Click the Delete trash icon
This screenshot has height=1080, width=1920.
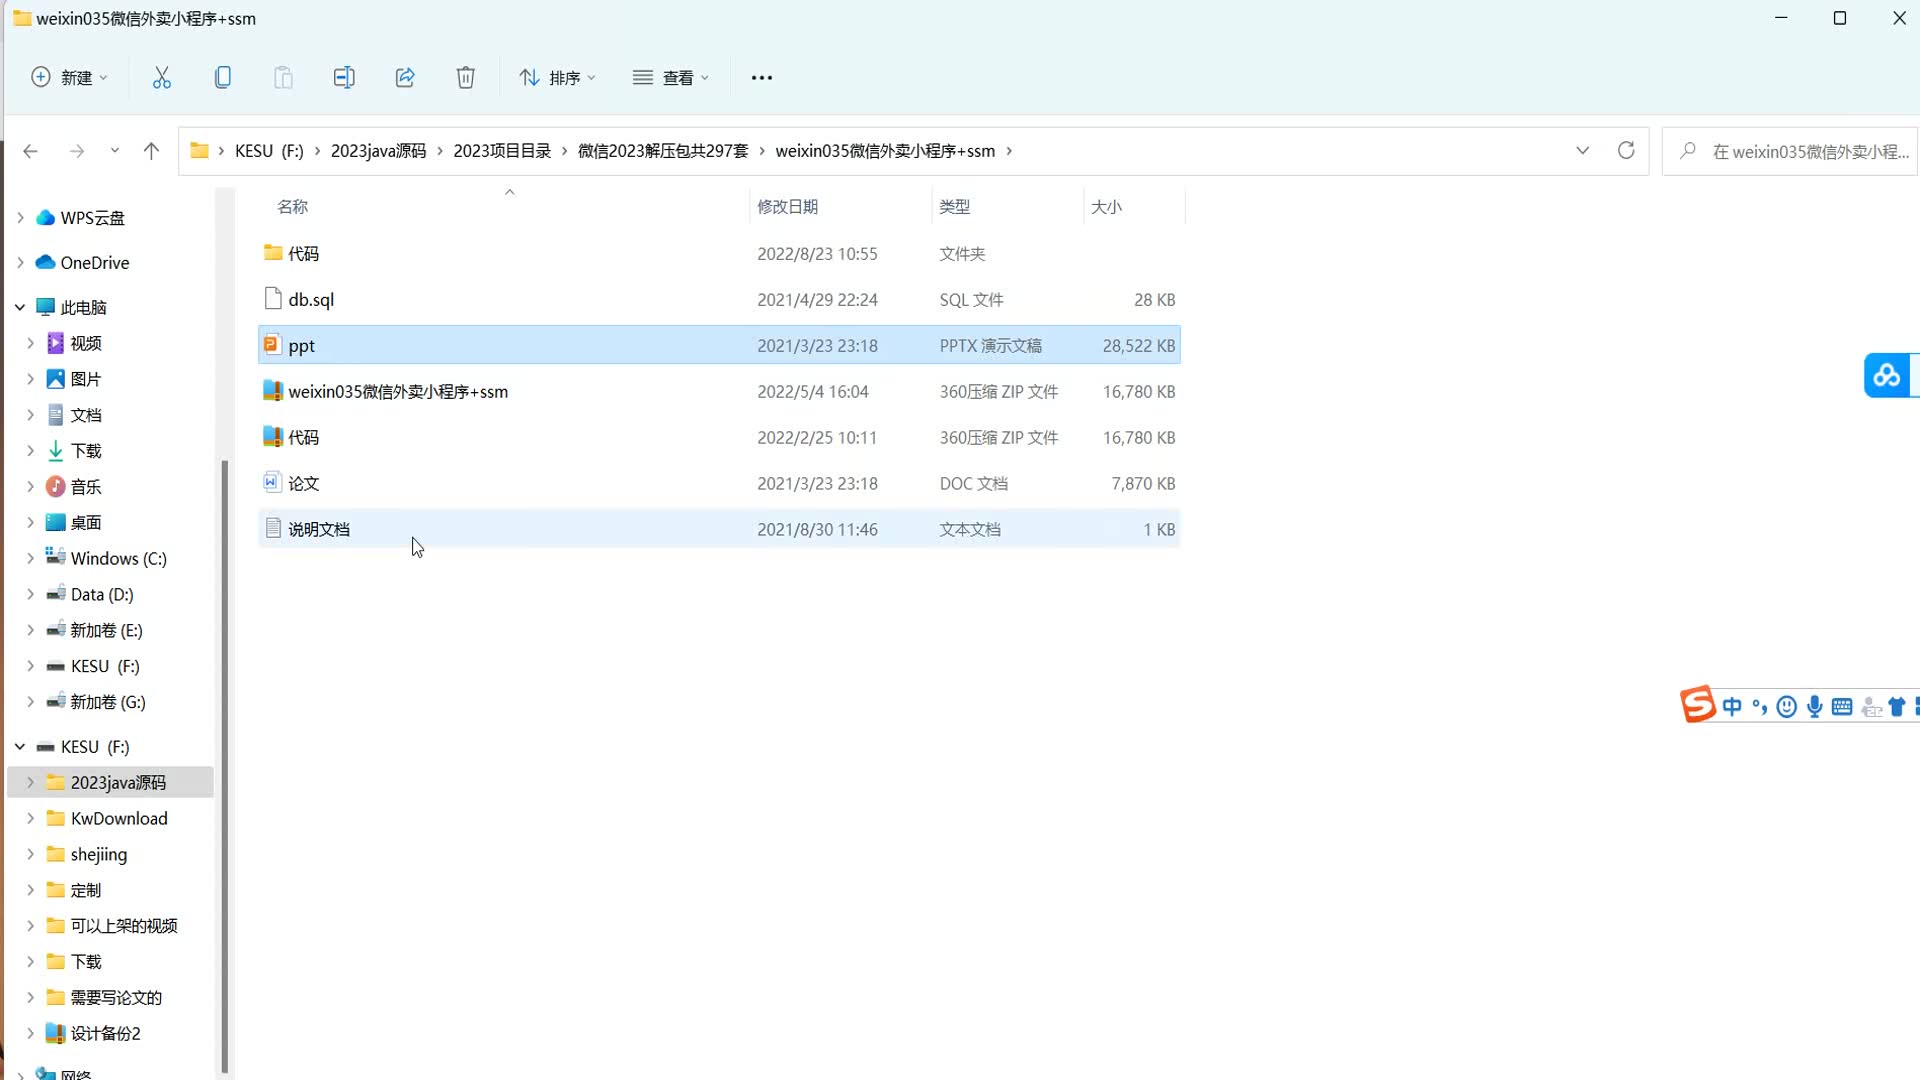click(465, 77)
